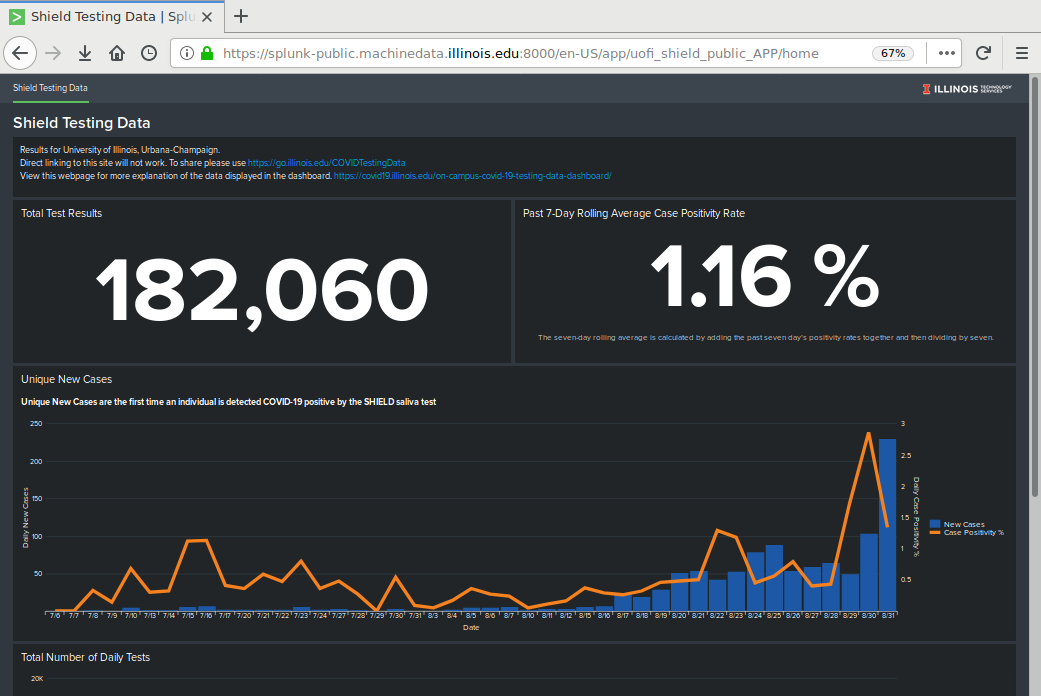Viewport: 1041px width, 696px height.
Task: Click the browser Back arrow button
Action: tap(22, 53)
